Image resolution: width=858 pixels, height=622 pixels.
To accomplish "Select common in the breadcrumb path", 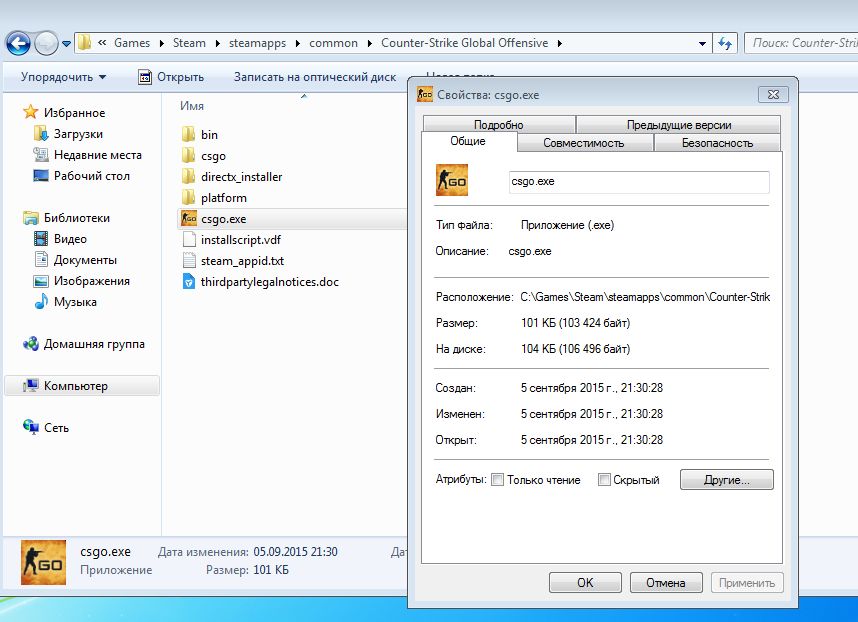I will pos(333,43).
